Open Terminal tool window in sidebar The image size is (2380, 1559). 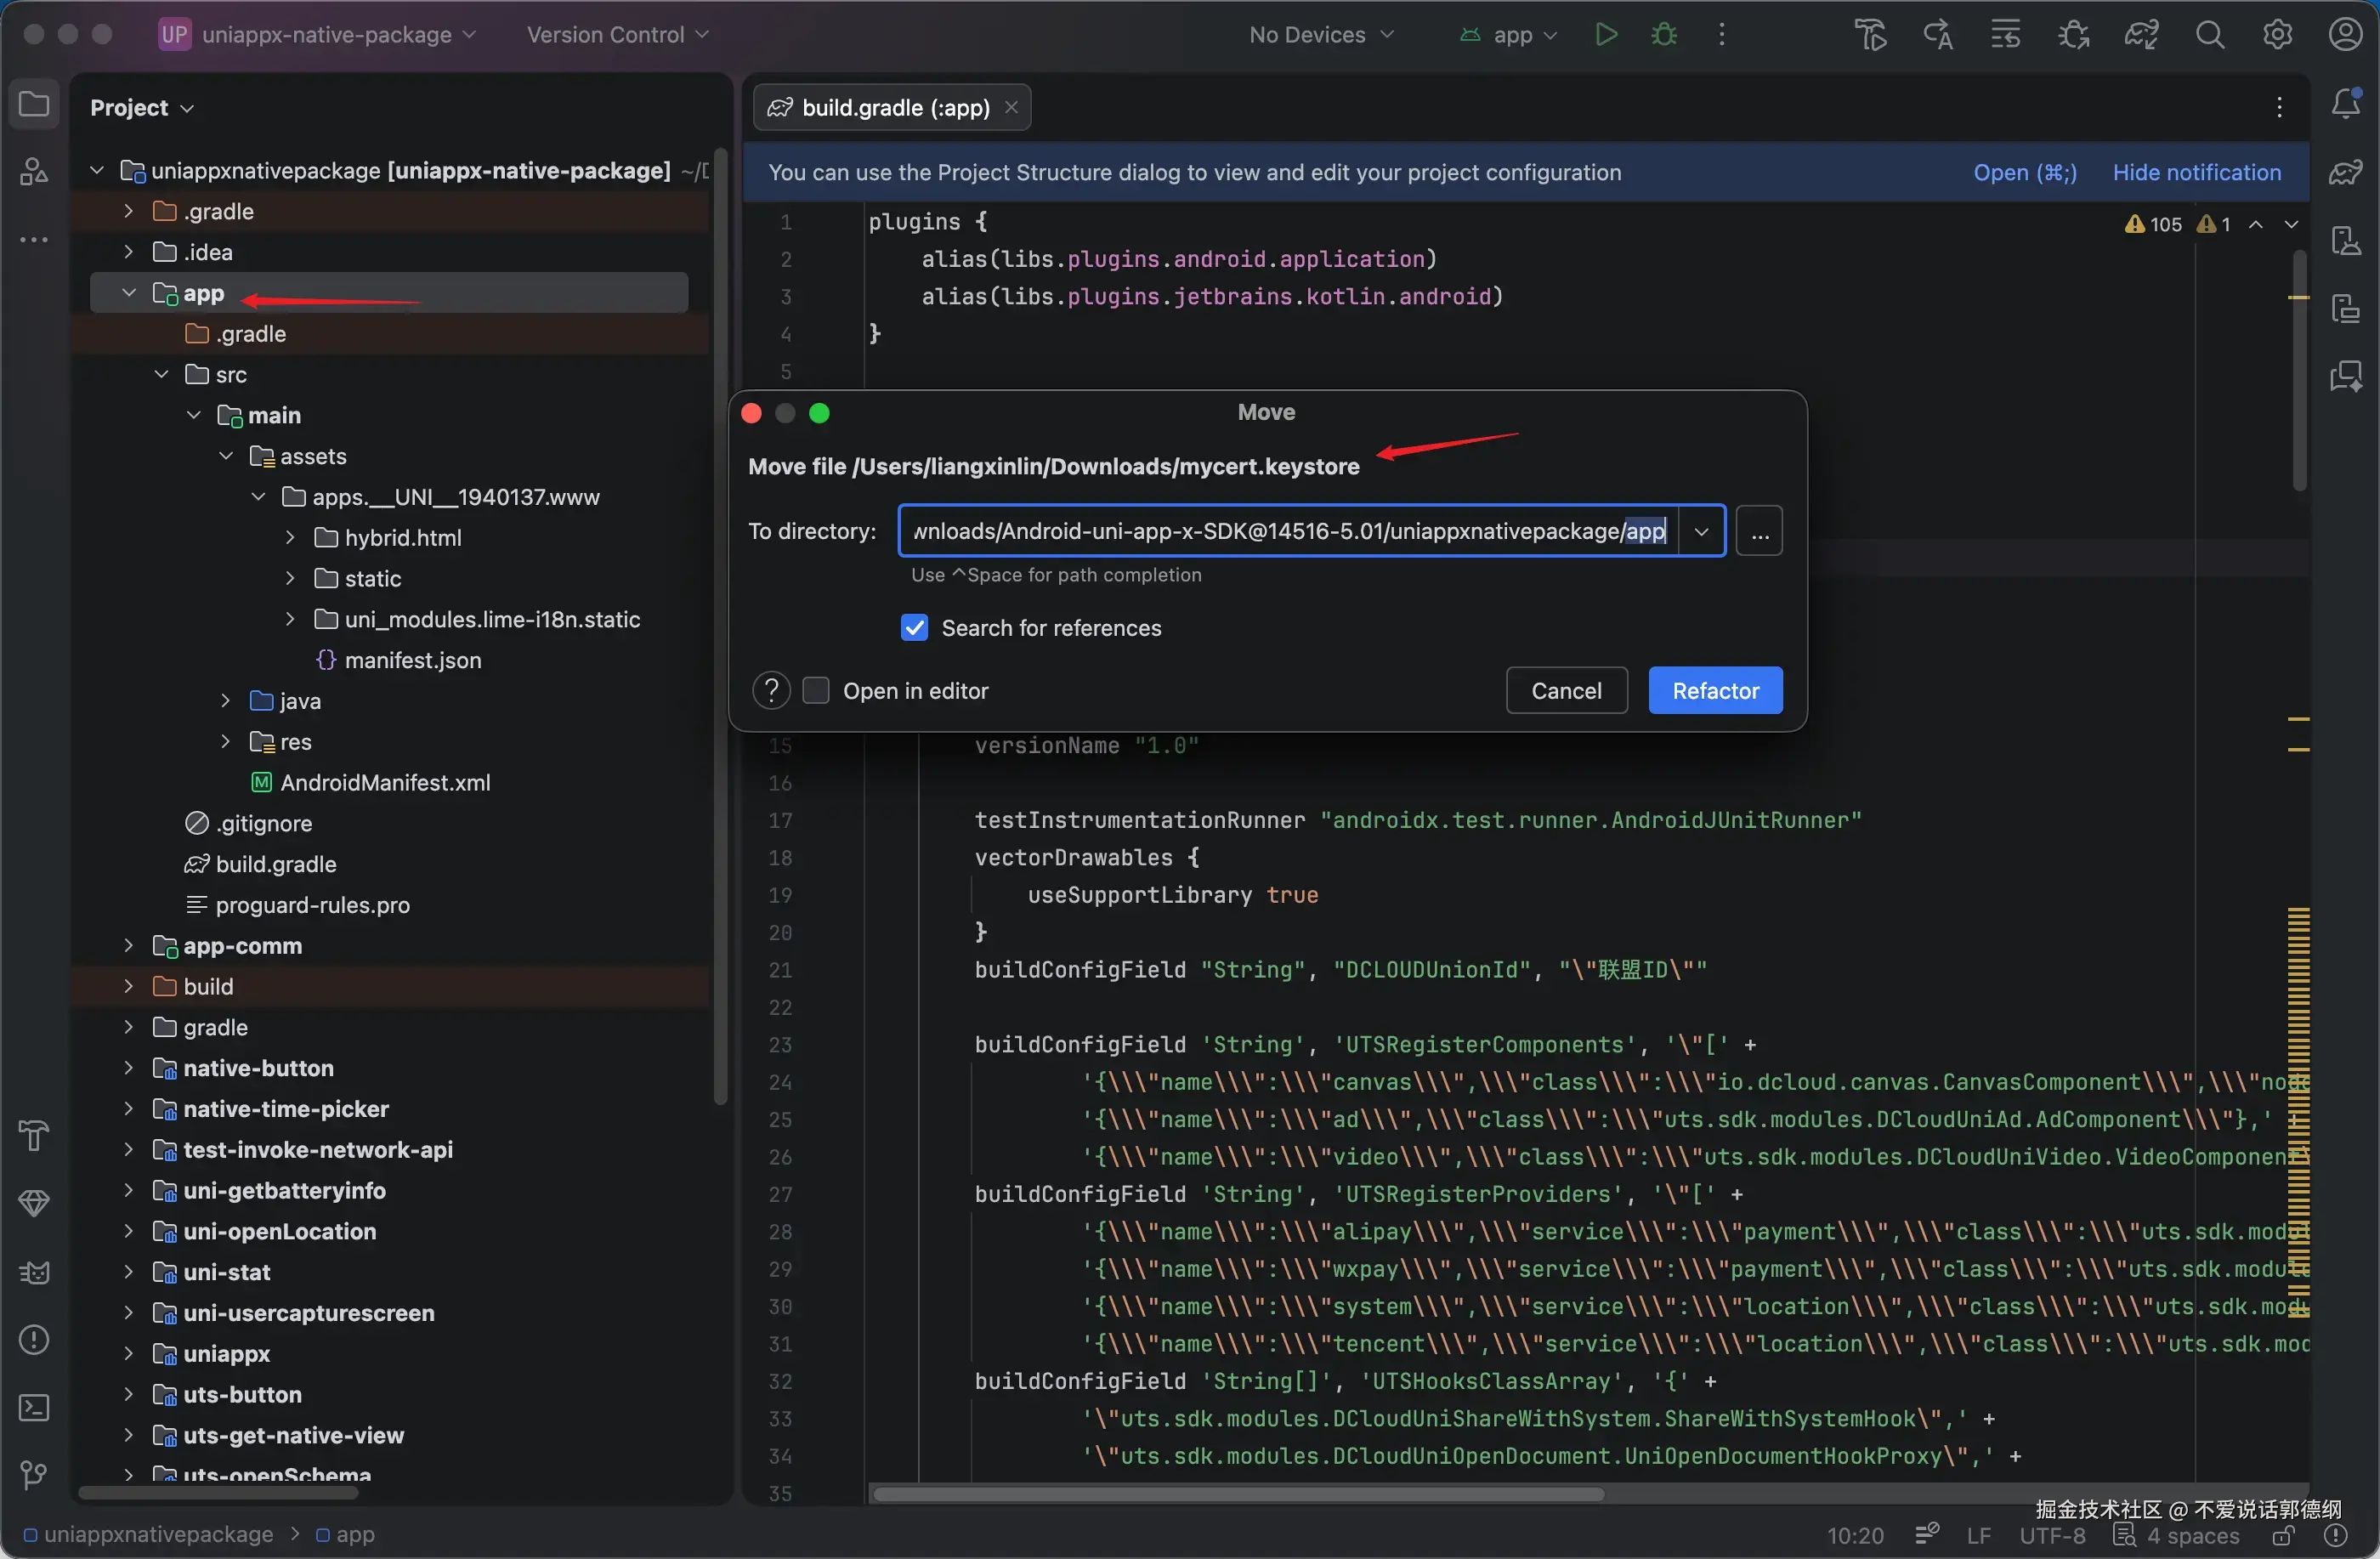(x=34, y=1408)
